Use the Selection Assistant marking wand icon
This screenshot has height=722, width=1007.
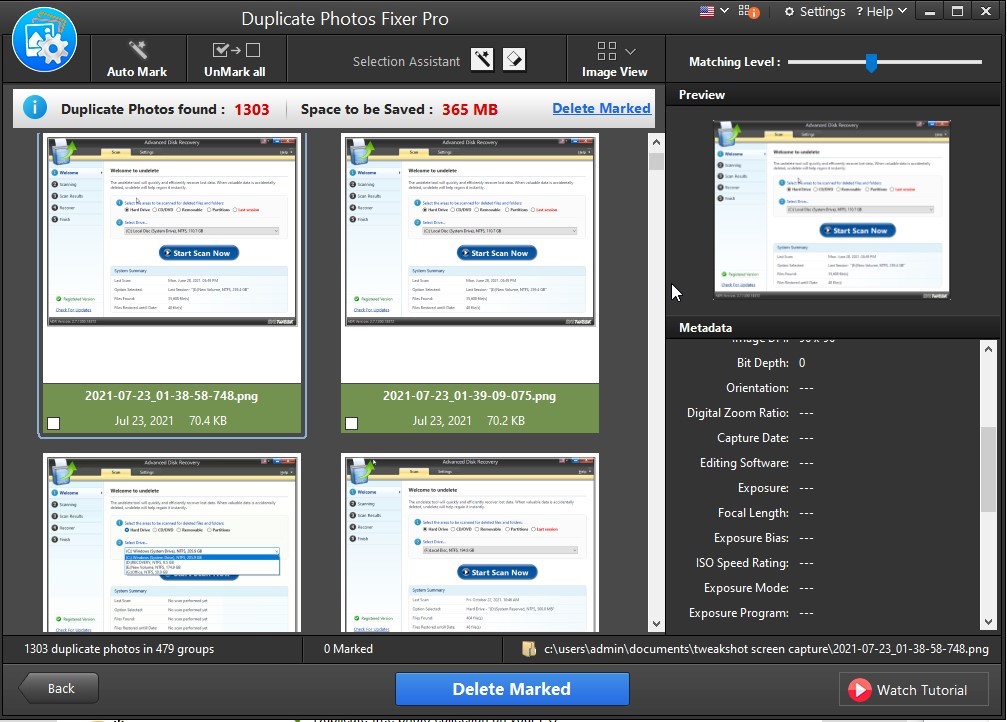pyautogui.click(x=482, y=60)
